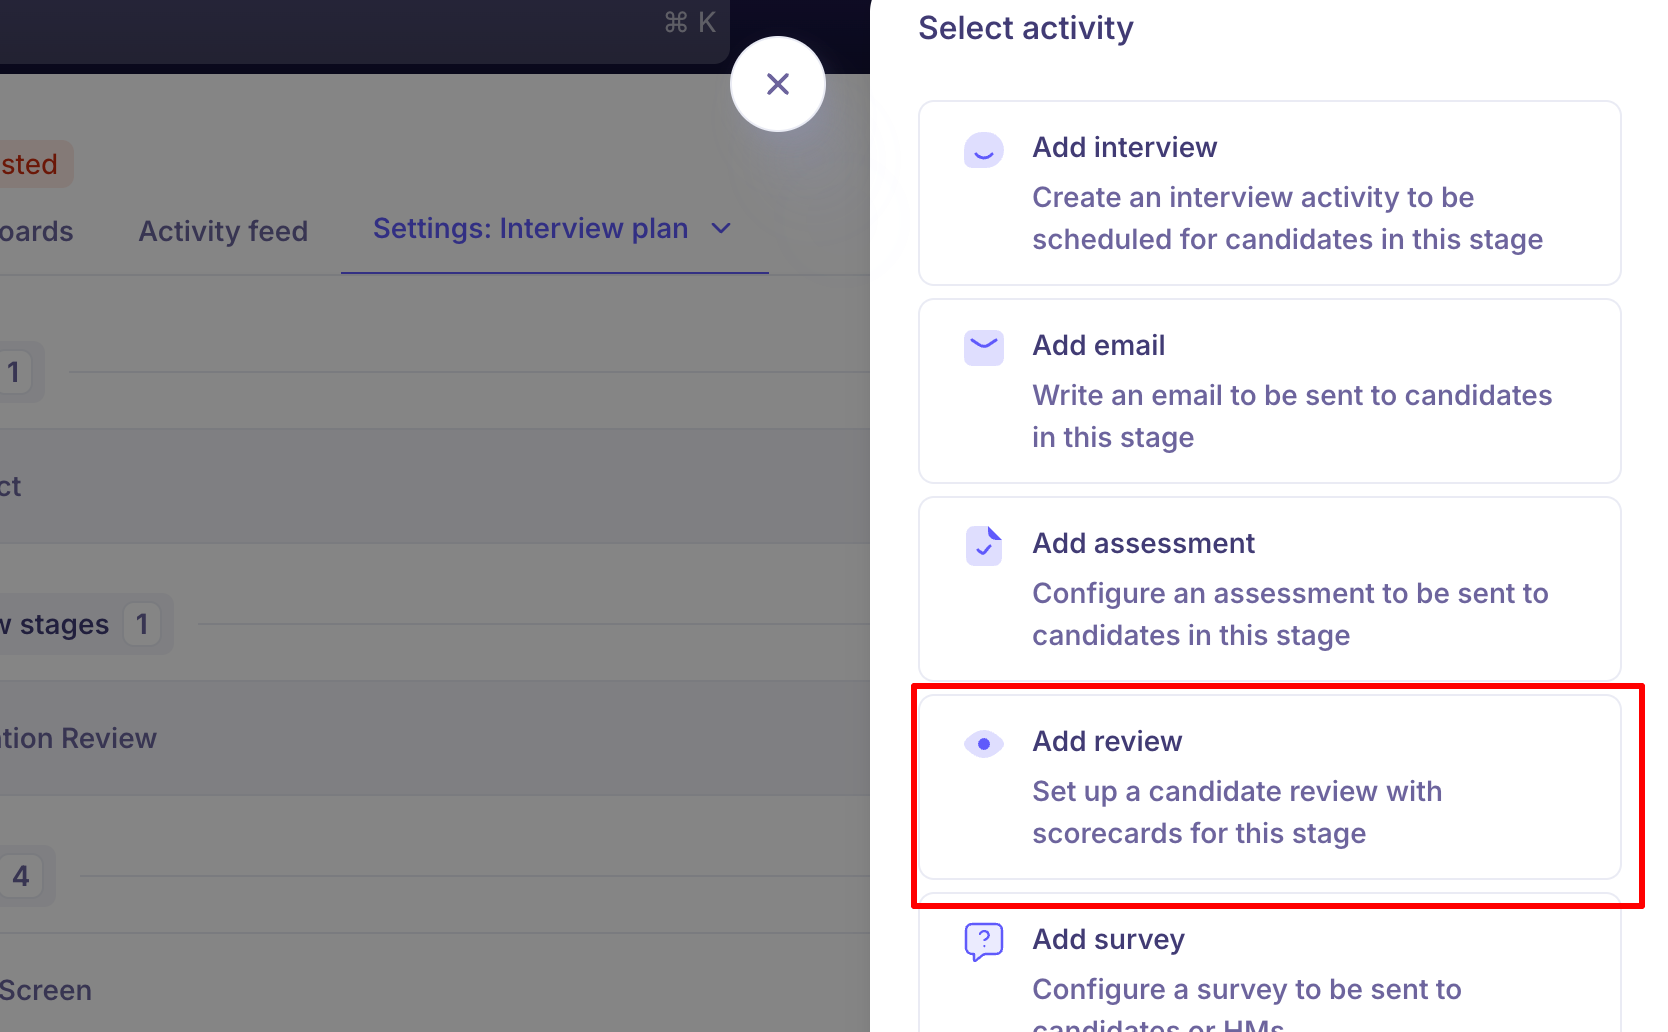Close the Select activity panel

pos(777,84)
